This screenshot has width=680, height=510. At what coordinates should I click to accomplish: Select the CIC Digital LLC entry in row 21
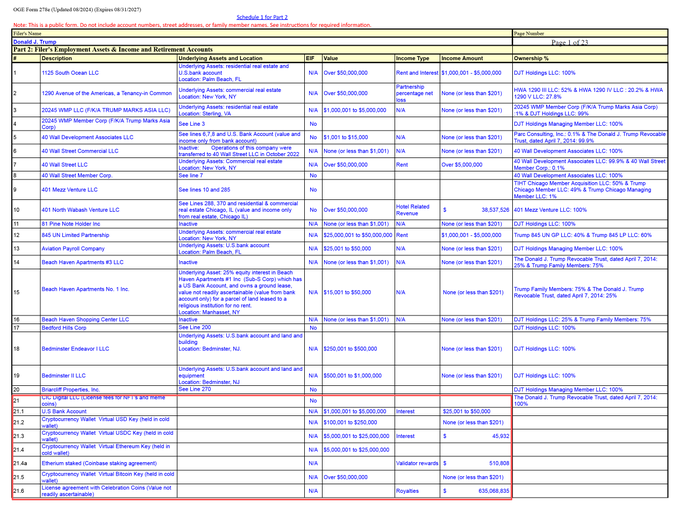pyautogui.click(x=103, y=400)
